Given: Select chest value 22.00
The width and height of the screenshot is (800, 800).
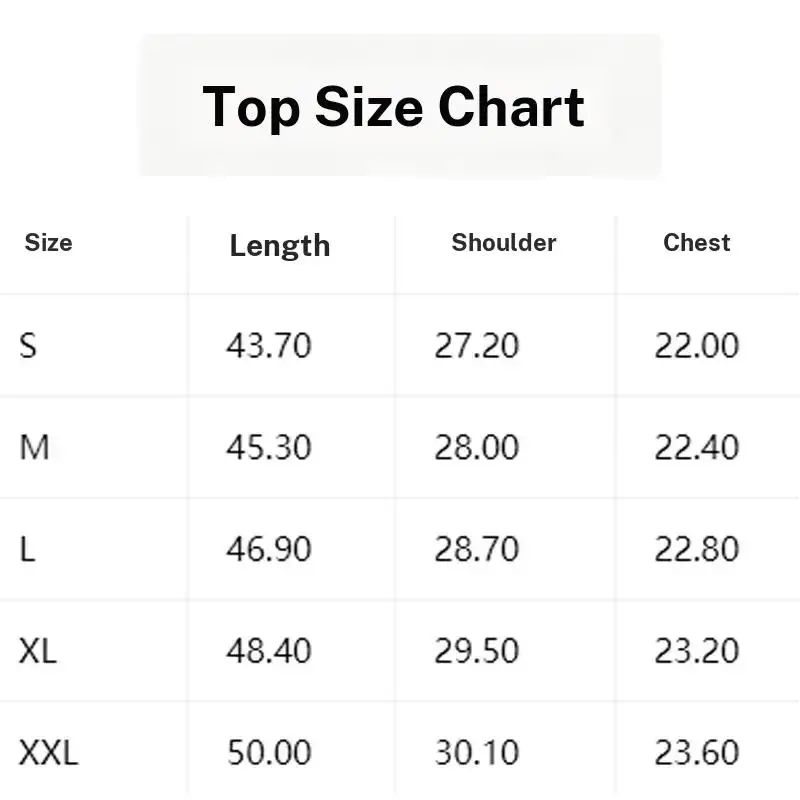Looking at the screenshot, I should 697,345.
